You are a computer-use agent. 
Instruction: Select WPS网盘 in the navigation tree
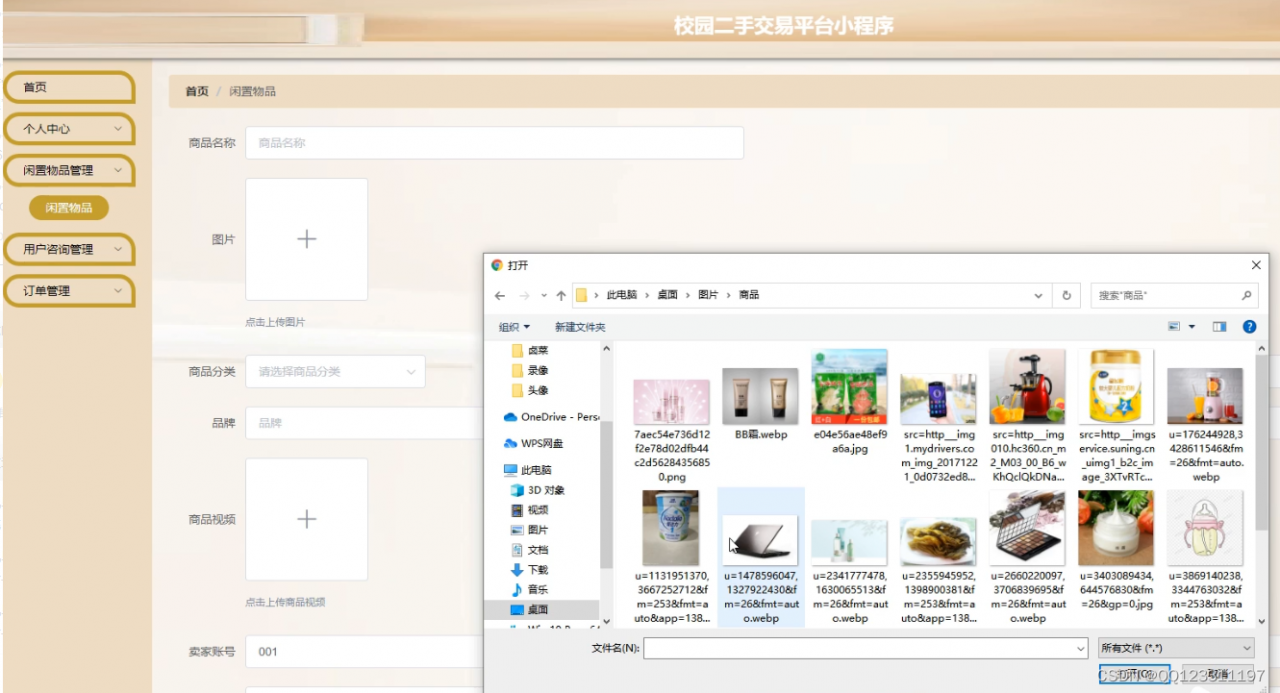coord(534,443)
